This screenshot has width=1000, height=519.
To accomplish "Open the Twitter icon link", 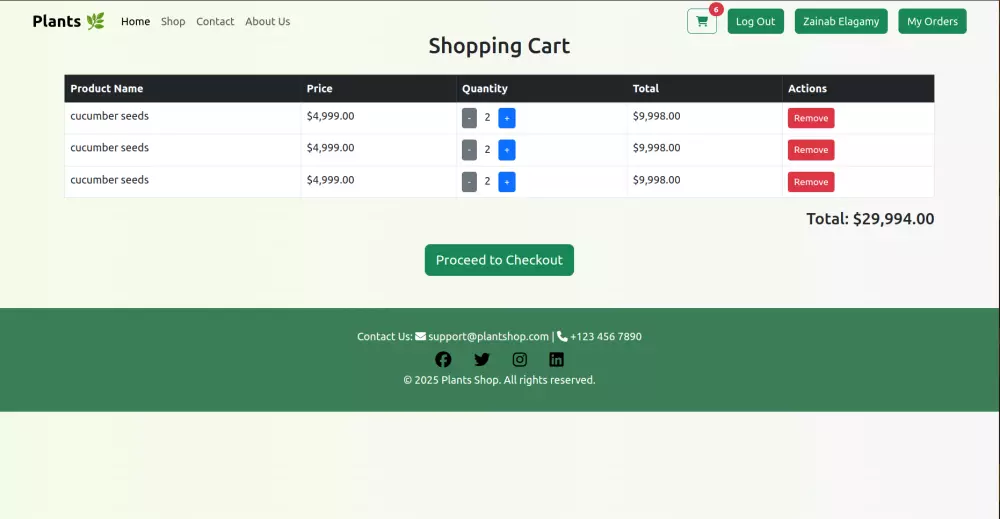I will 482,360.
